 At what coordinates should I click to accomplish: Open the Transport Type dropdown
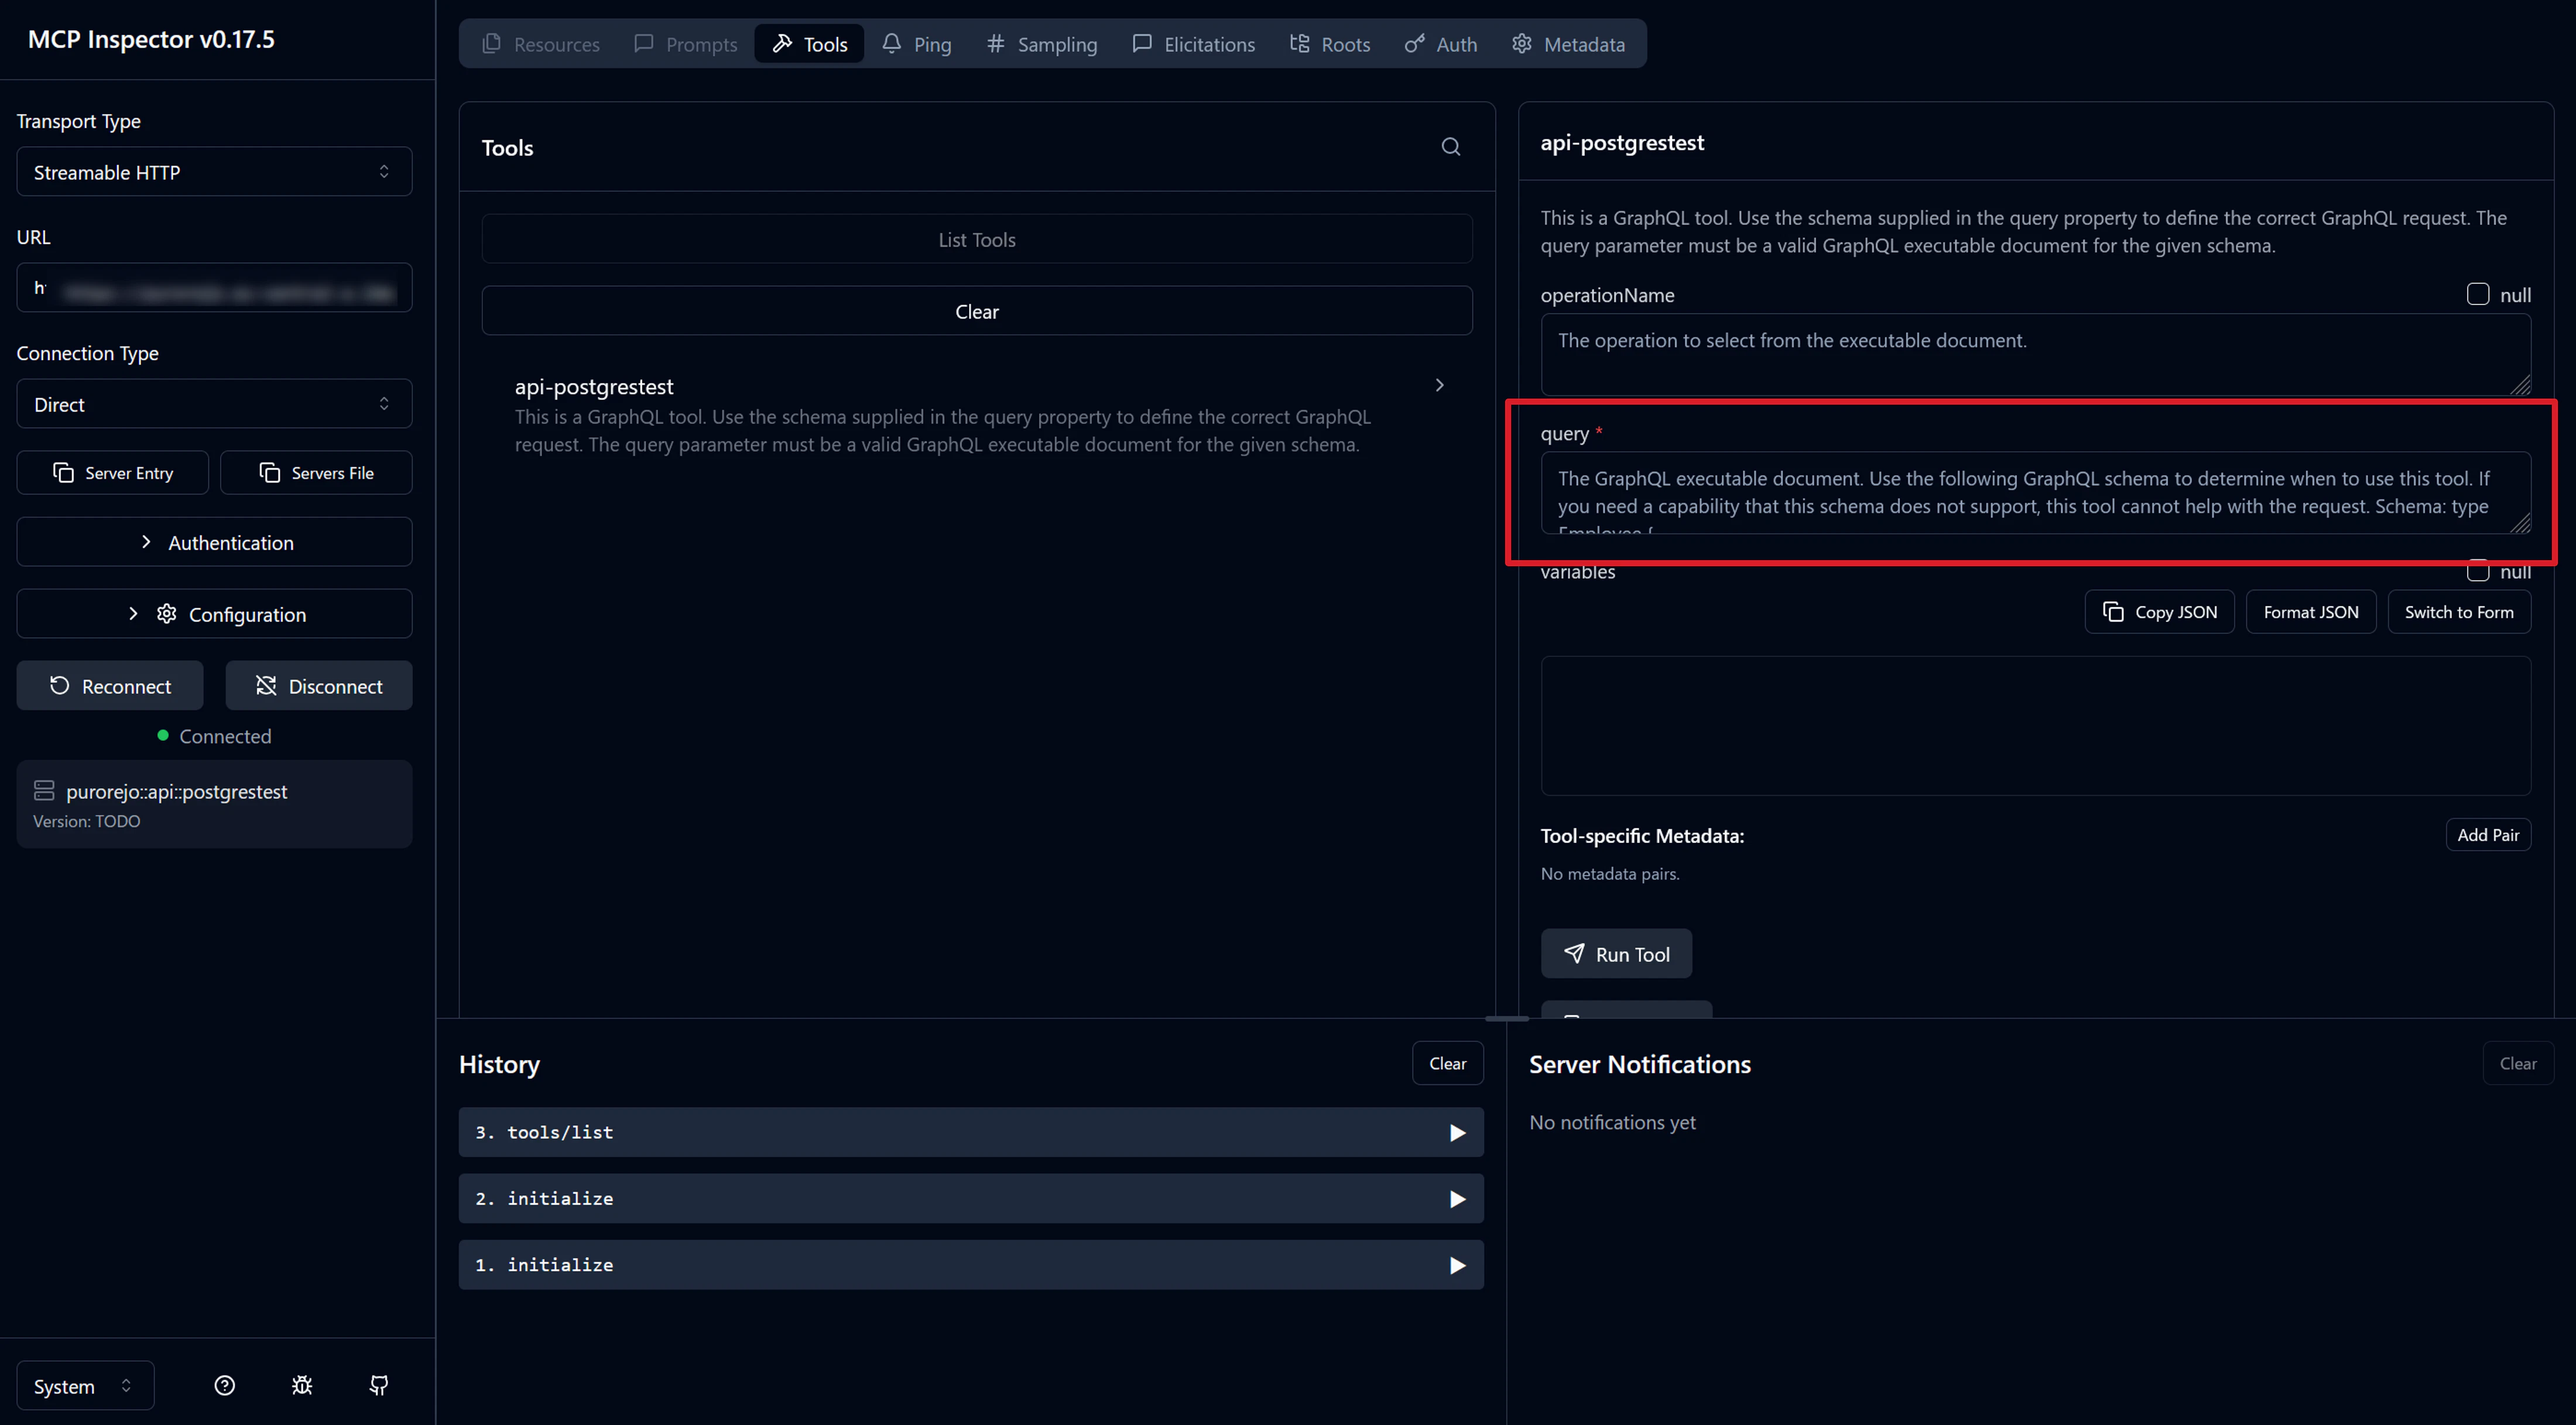click(214, 172)
